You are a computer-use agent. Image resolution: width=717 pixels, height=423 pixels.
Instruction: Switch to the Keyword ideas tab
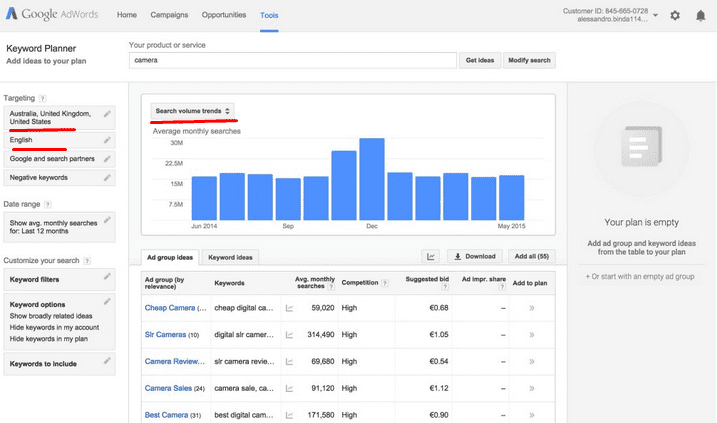[x=230, y=257]
